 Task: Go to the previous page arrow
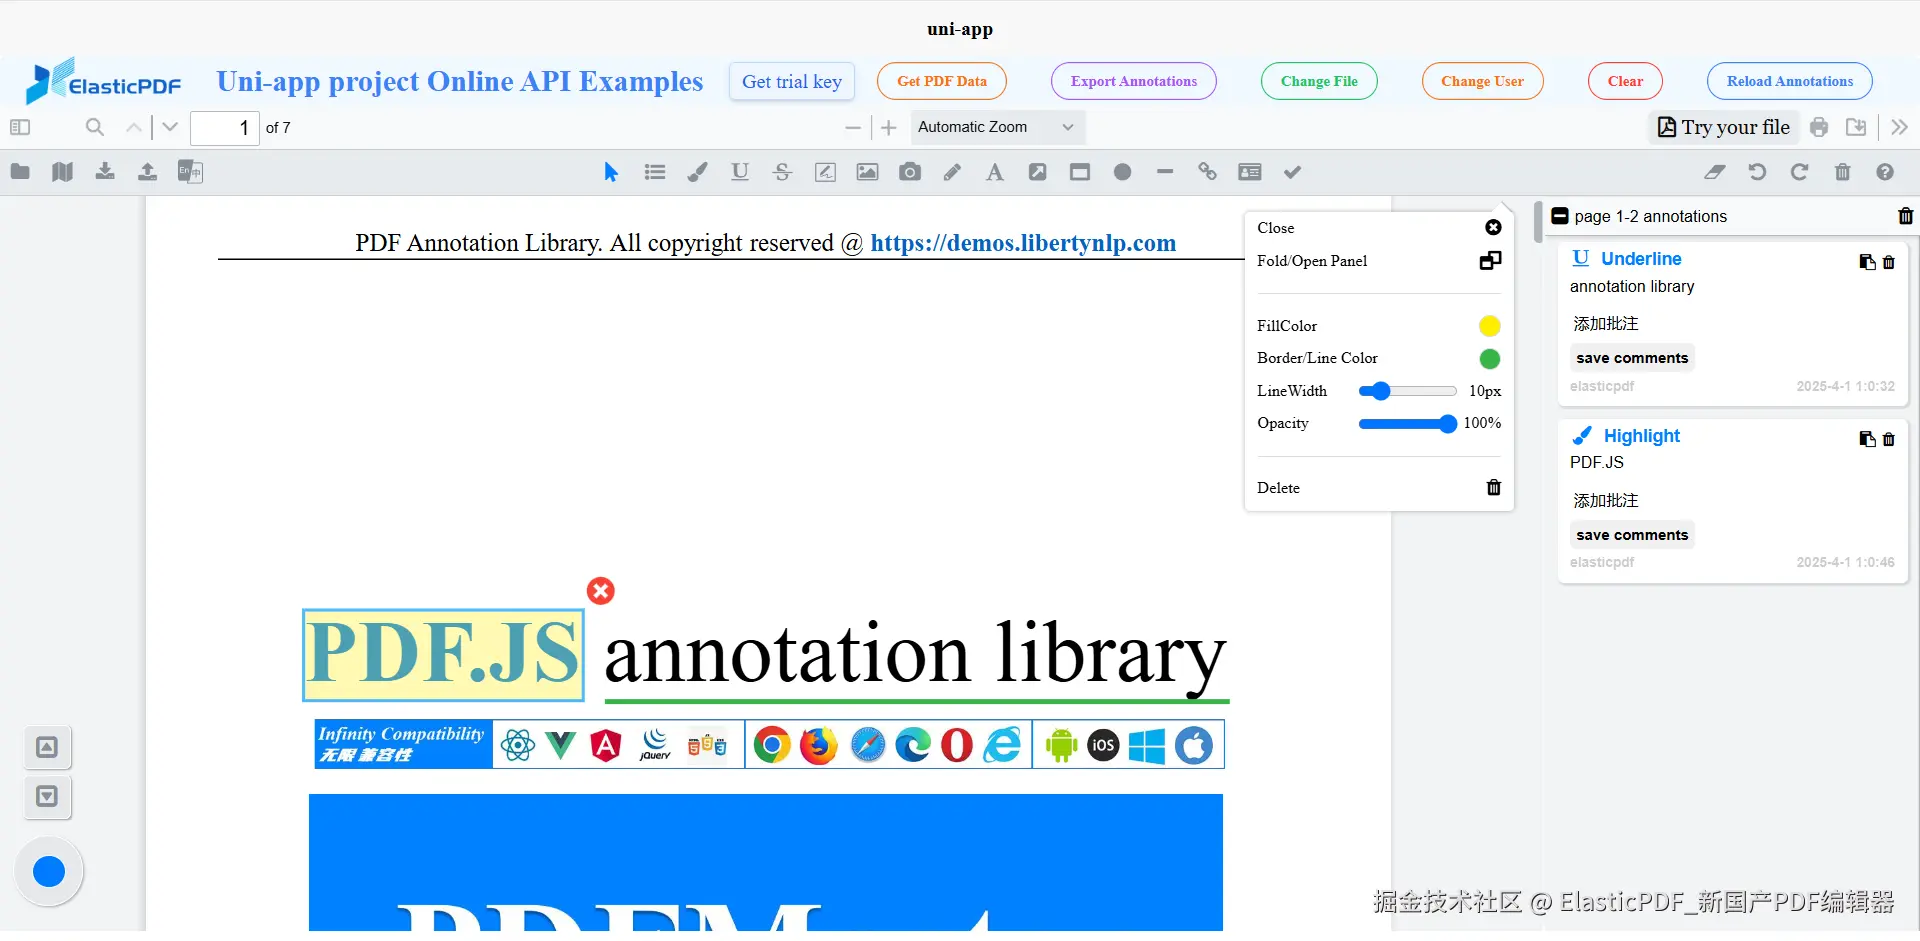pos(134,128)
